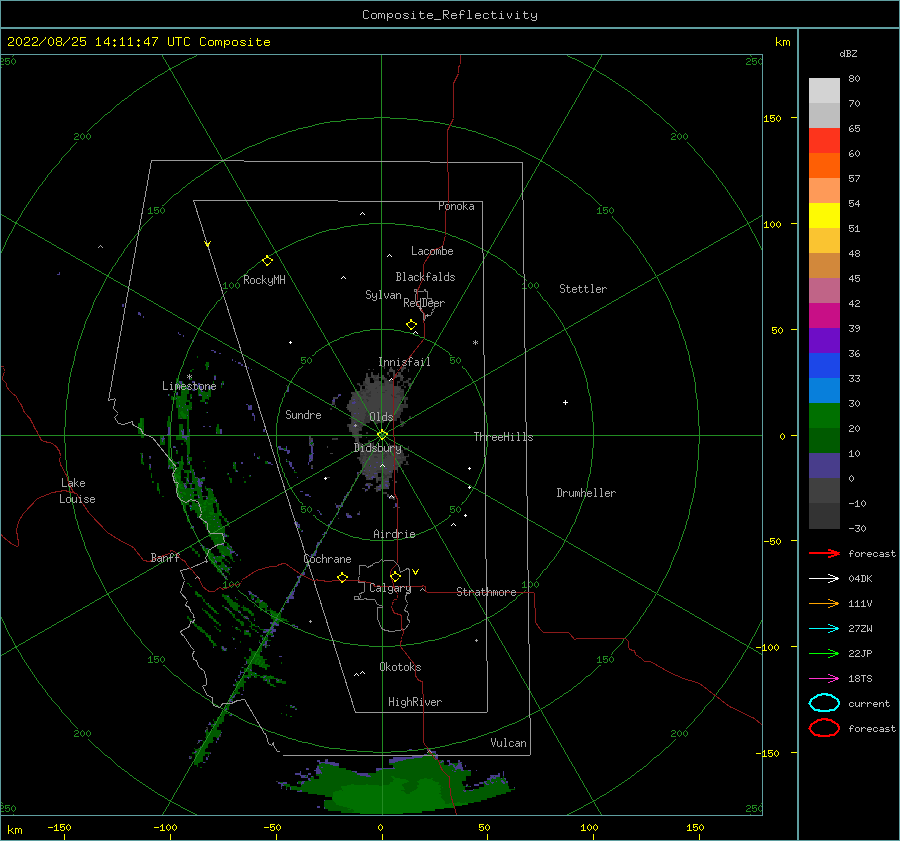Screen dimensions: 900x841
Task: Click the Blackfalds label
Action: tap(425, 277)
